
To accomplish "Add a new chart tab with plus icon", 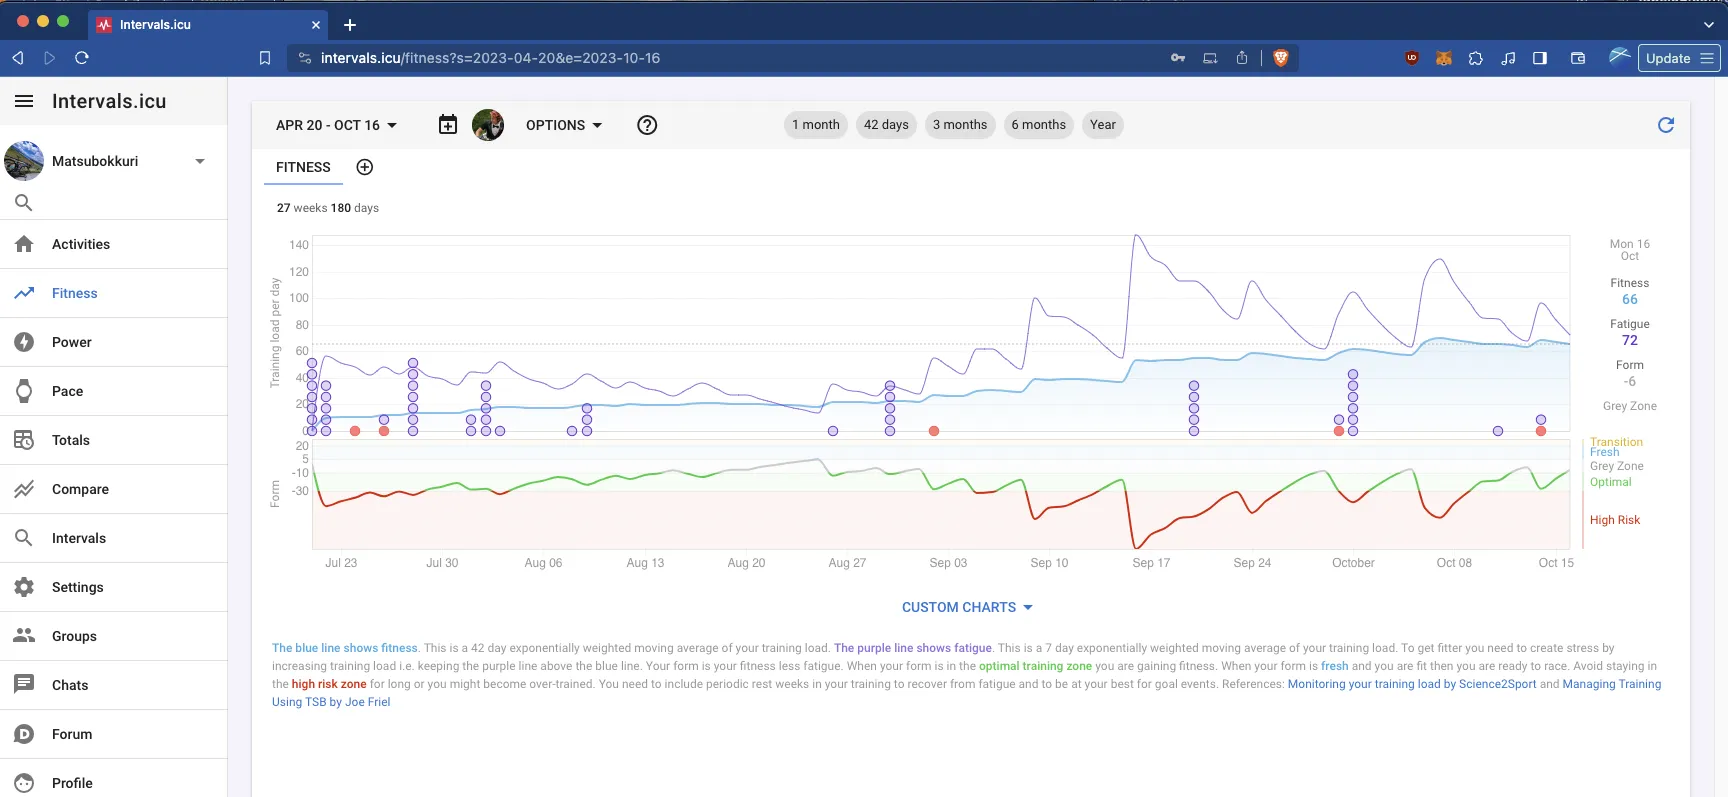I will [365, 167].
